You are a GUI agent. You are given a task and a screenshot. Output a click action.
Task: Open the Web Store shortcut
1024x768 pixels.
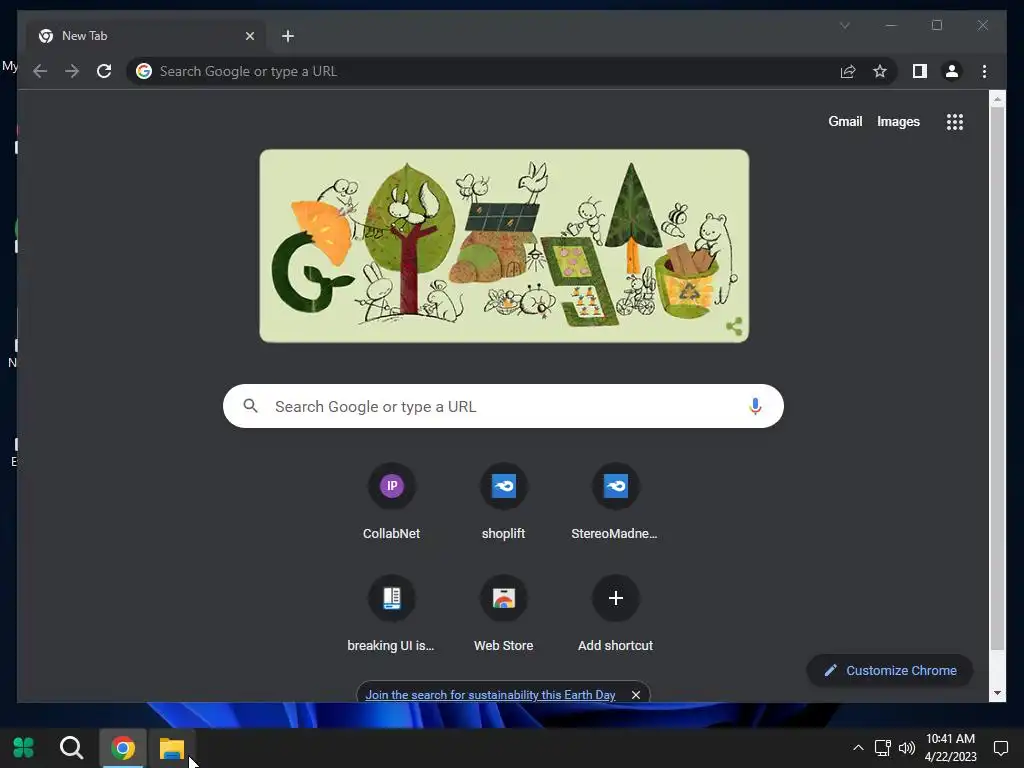coord(504,612)
